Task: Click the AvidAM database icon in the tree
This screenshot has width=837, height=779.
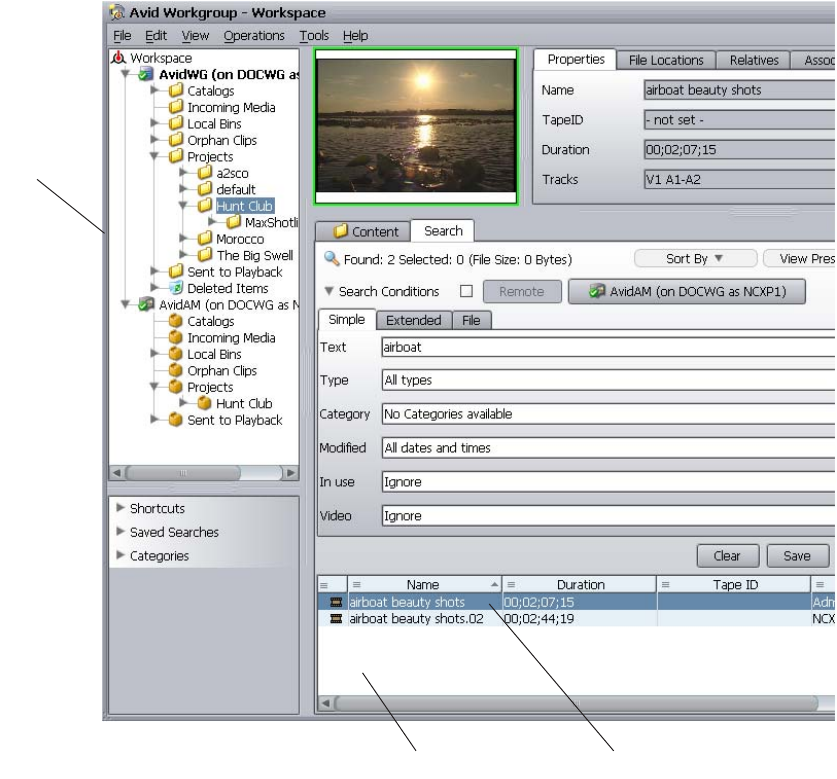Action: click(146, 304)
